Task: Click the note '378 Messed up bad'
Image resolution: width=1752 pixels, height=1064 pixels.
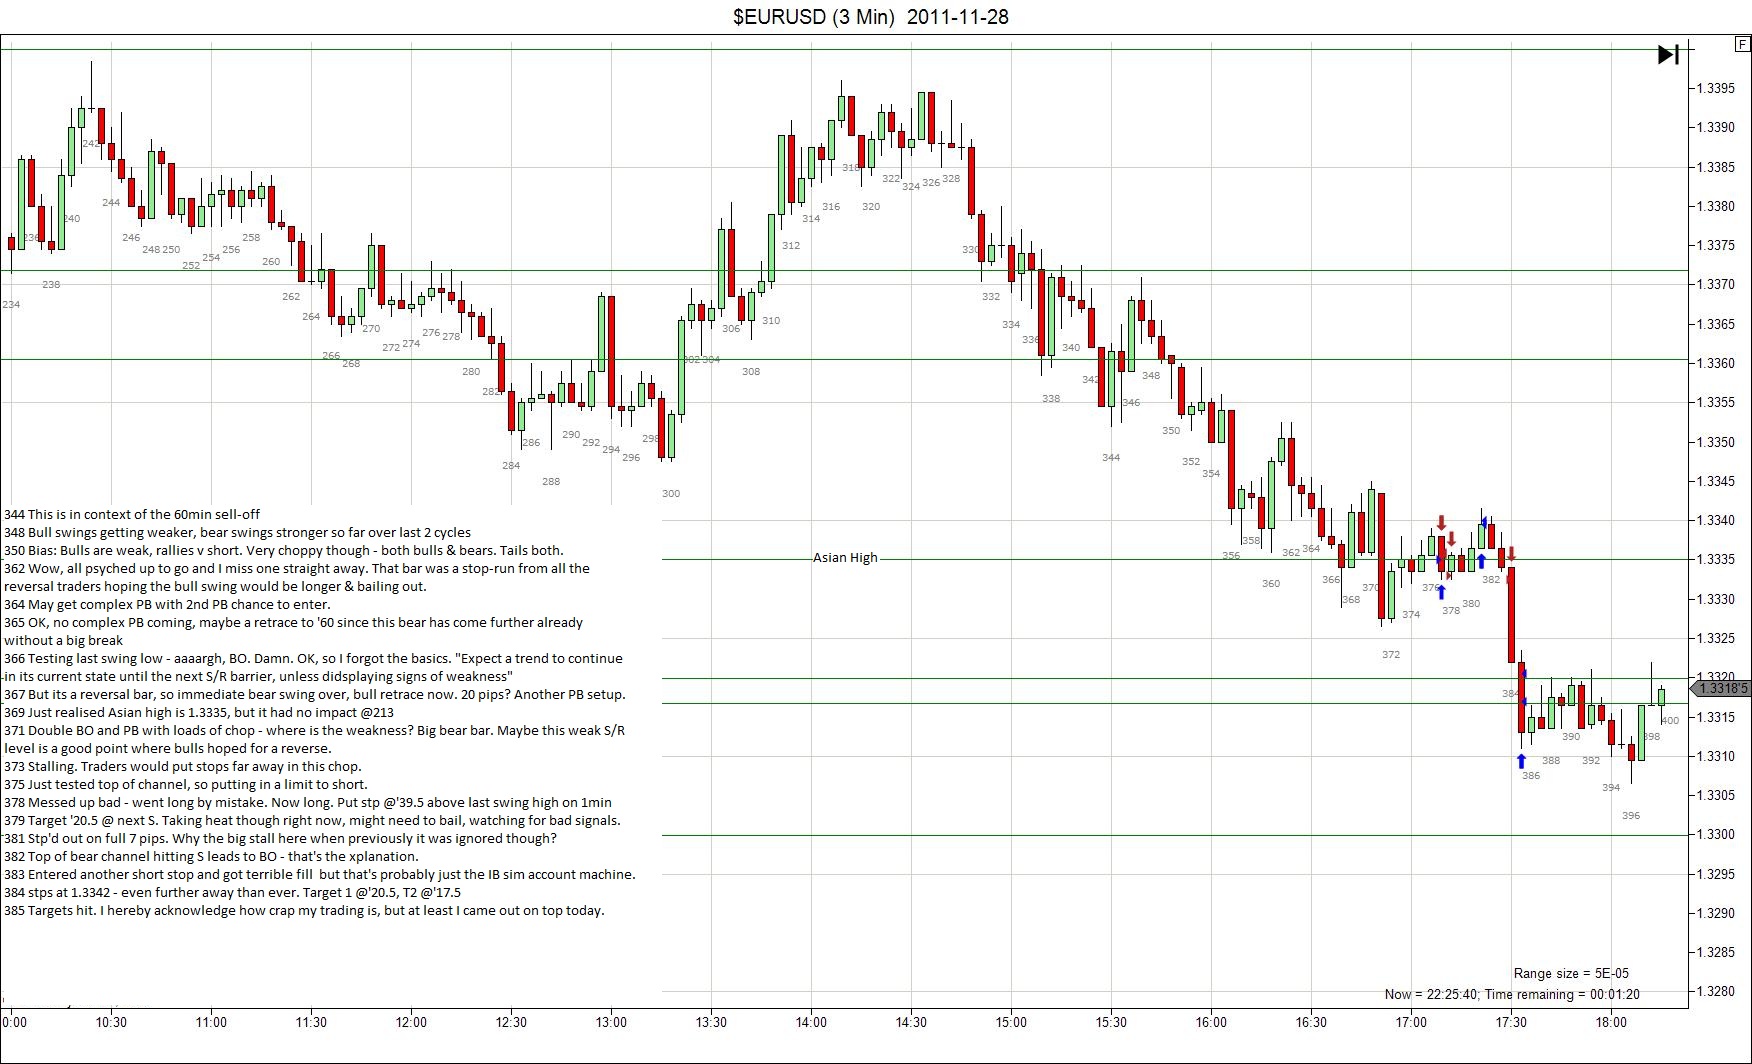Action: 308,802
